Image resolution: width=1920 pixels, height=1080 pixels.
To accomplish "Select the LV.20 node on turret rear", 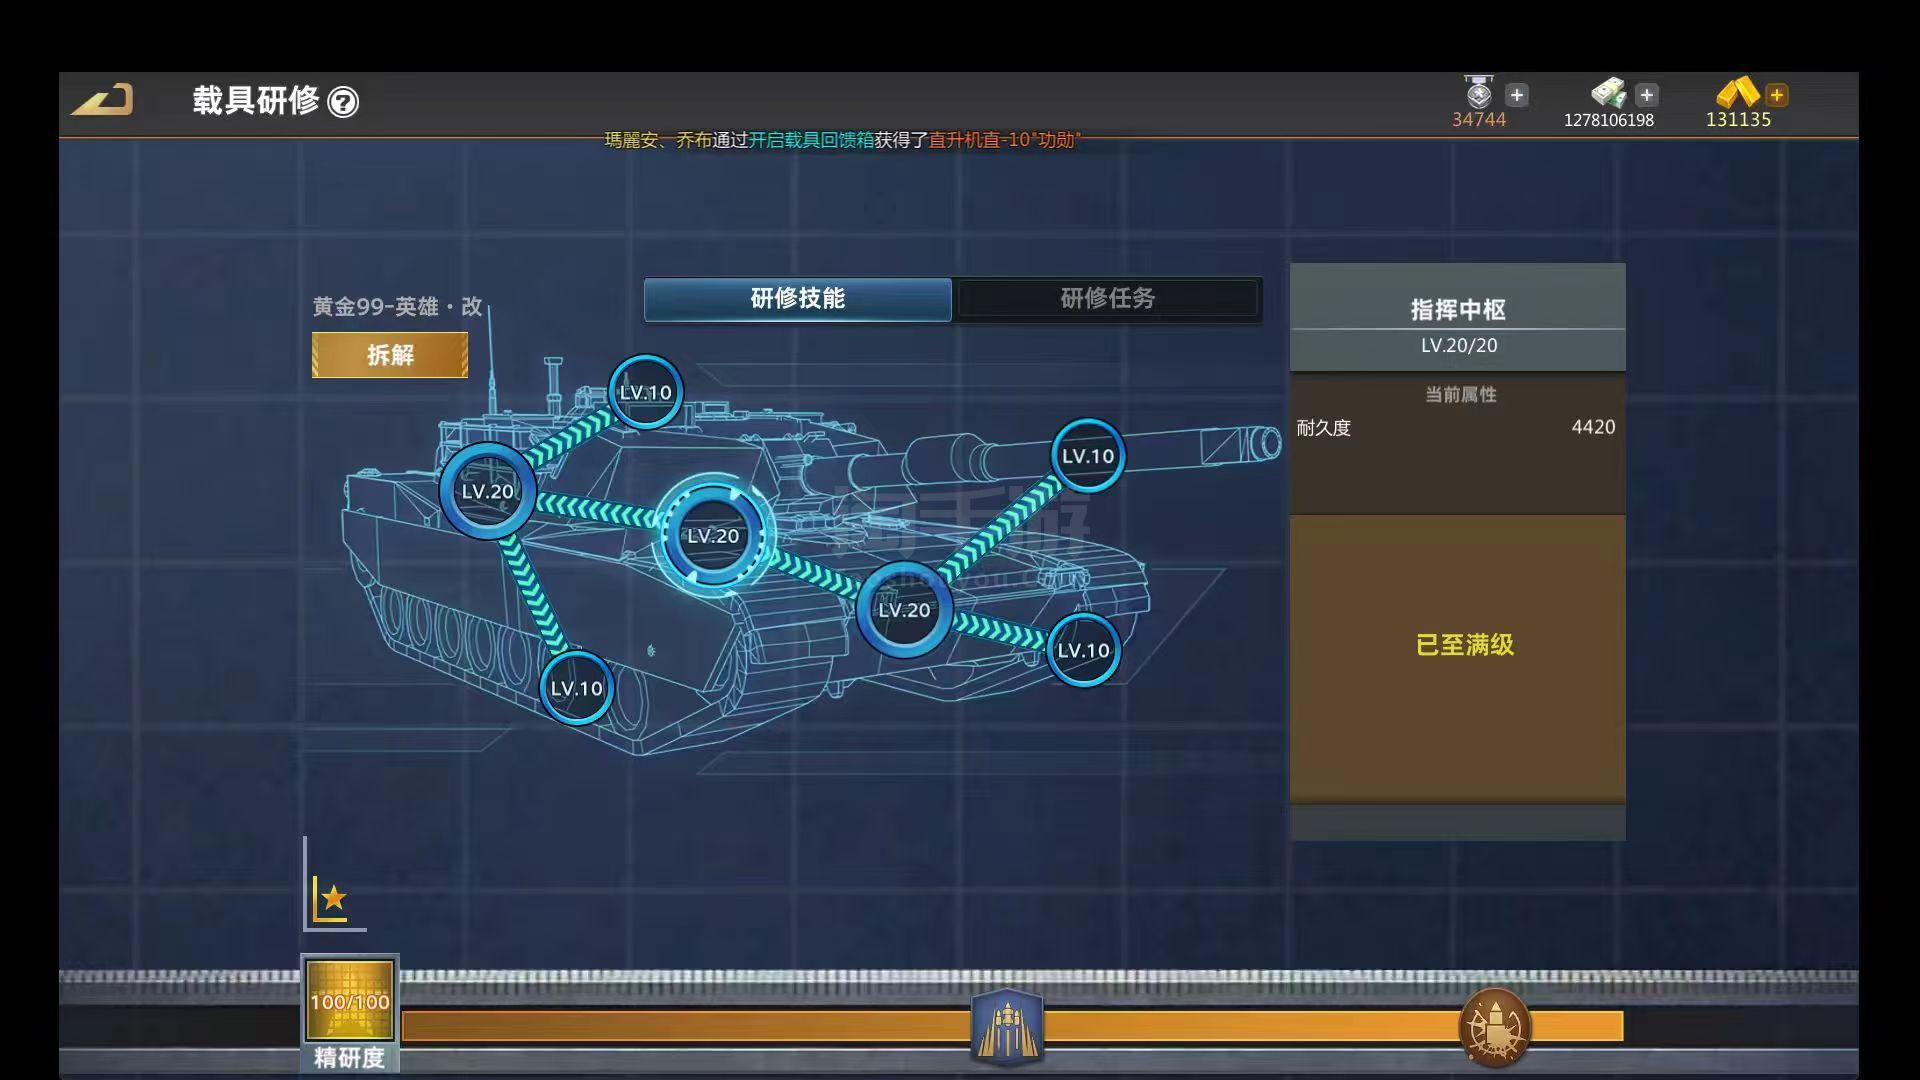I will click(x=487, y=491).
